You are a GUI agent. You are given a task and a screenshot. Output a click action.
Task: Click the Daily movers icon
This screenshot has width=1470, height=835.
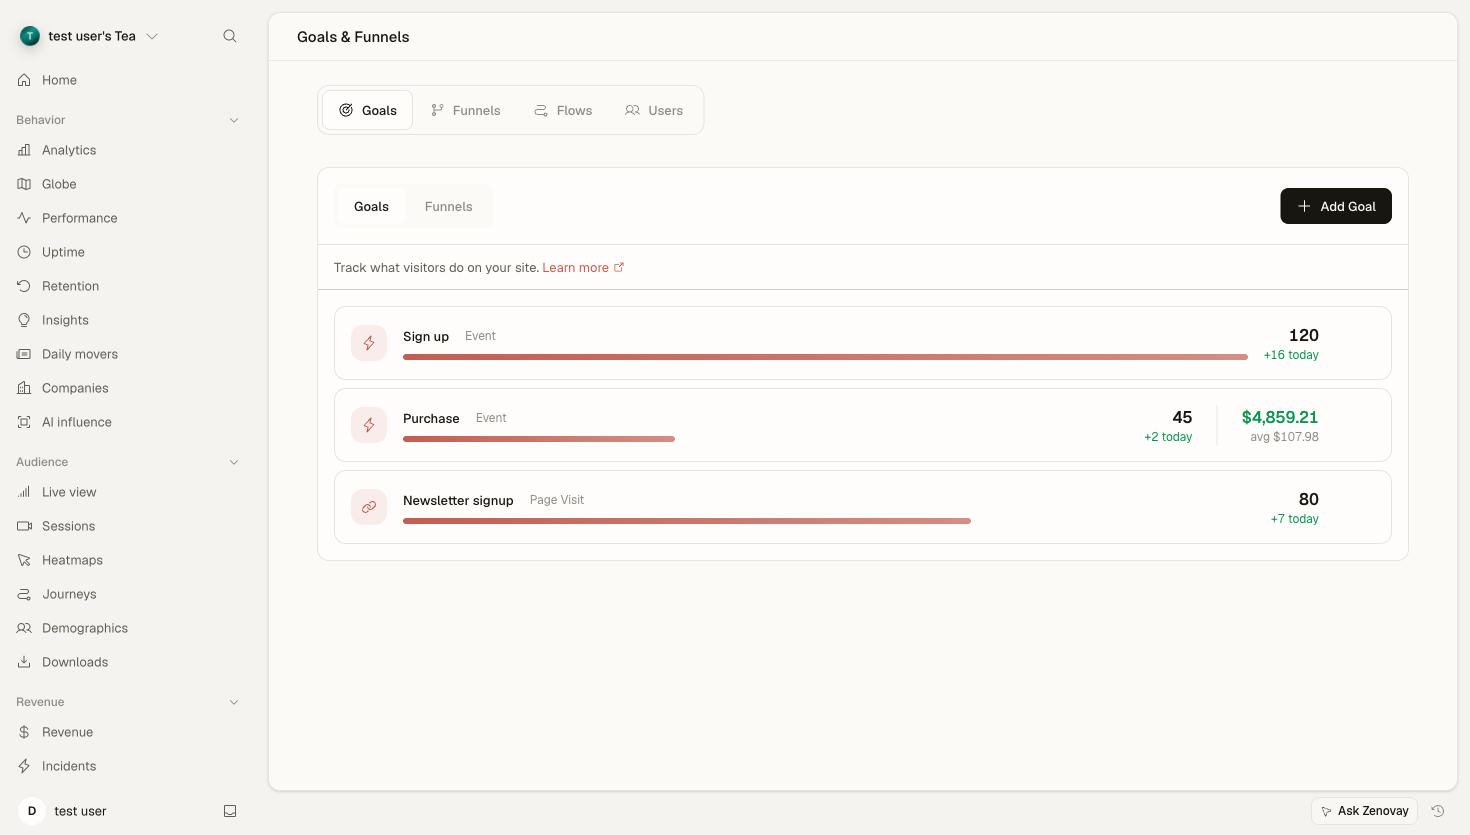click(x=24, y=354)
